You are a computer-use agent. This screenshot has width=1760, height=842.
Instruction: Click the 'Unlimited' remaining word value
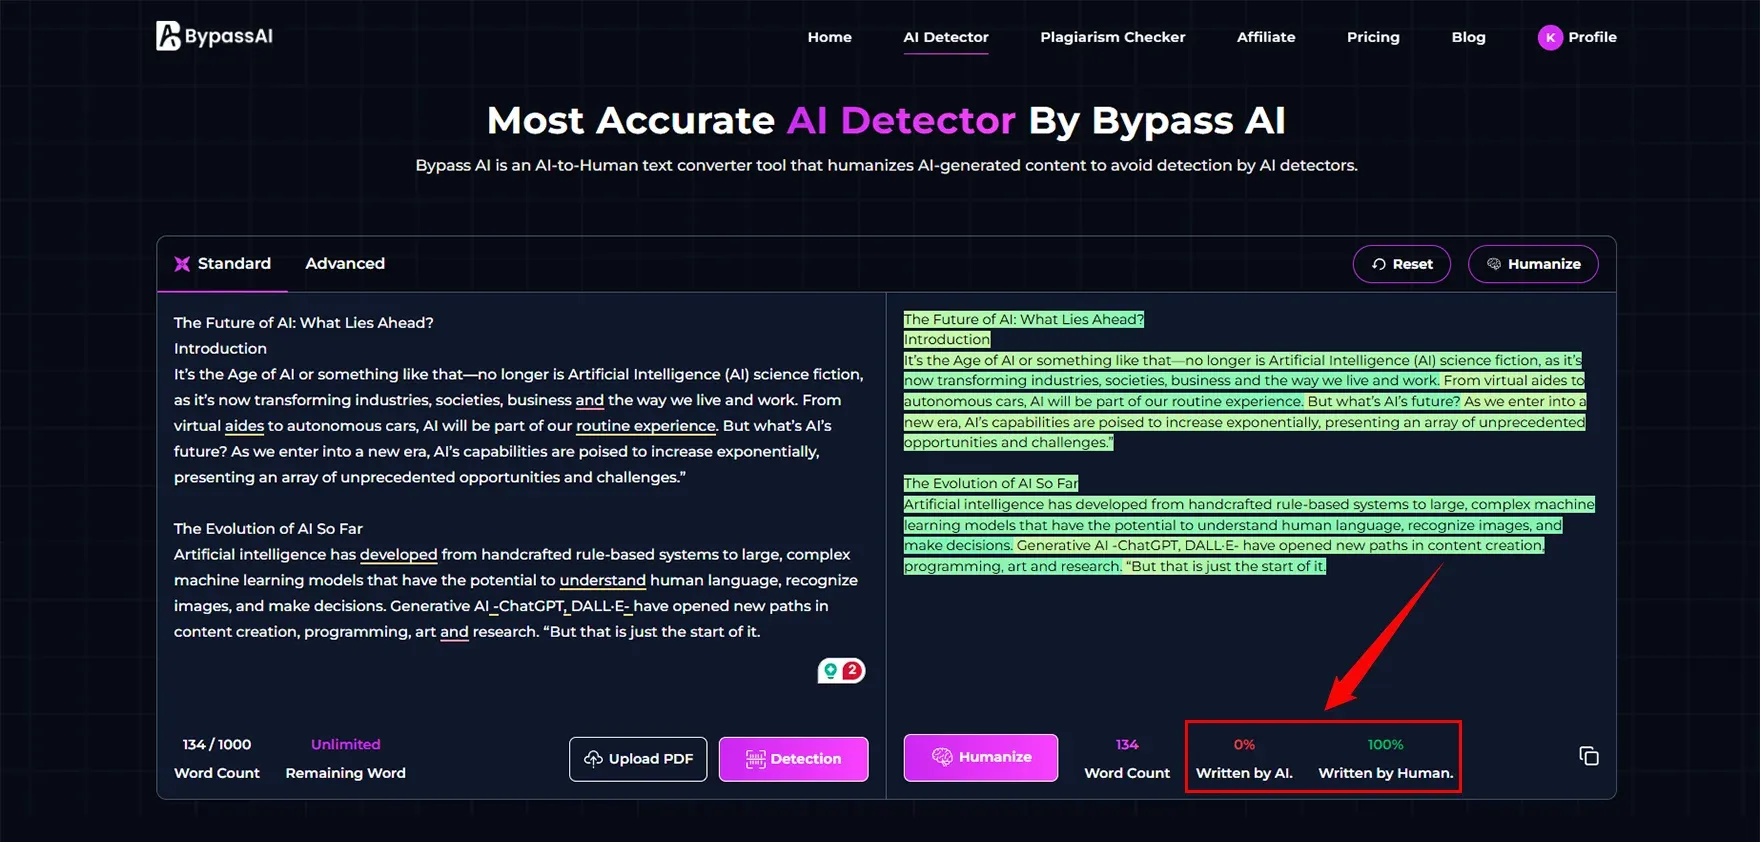[x=345, y=745]
